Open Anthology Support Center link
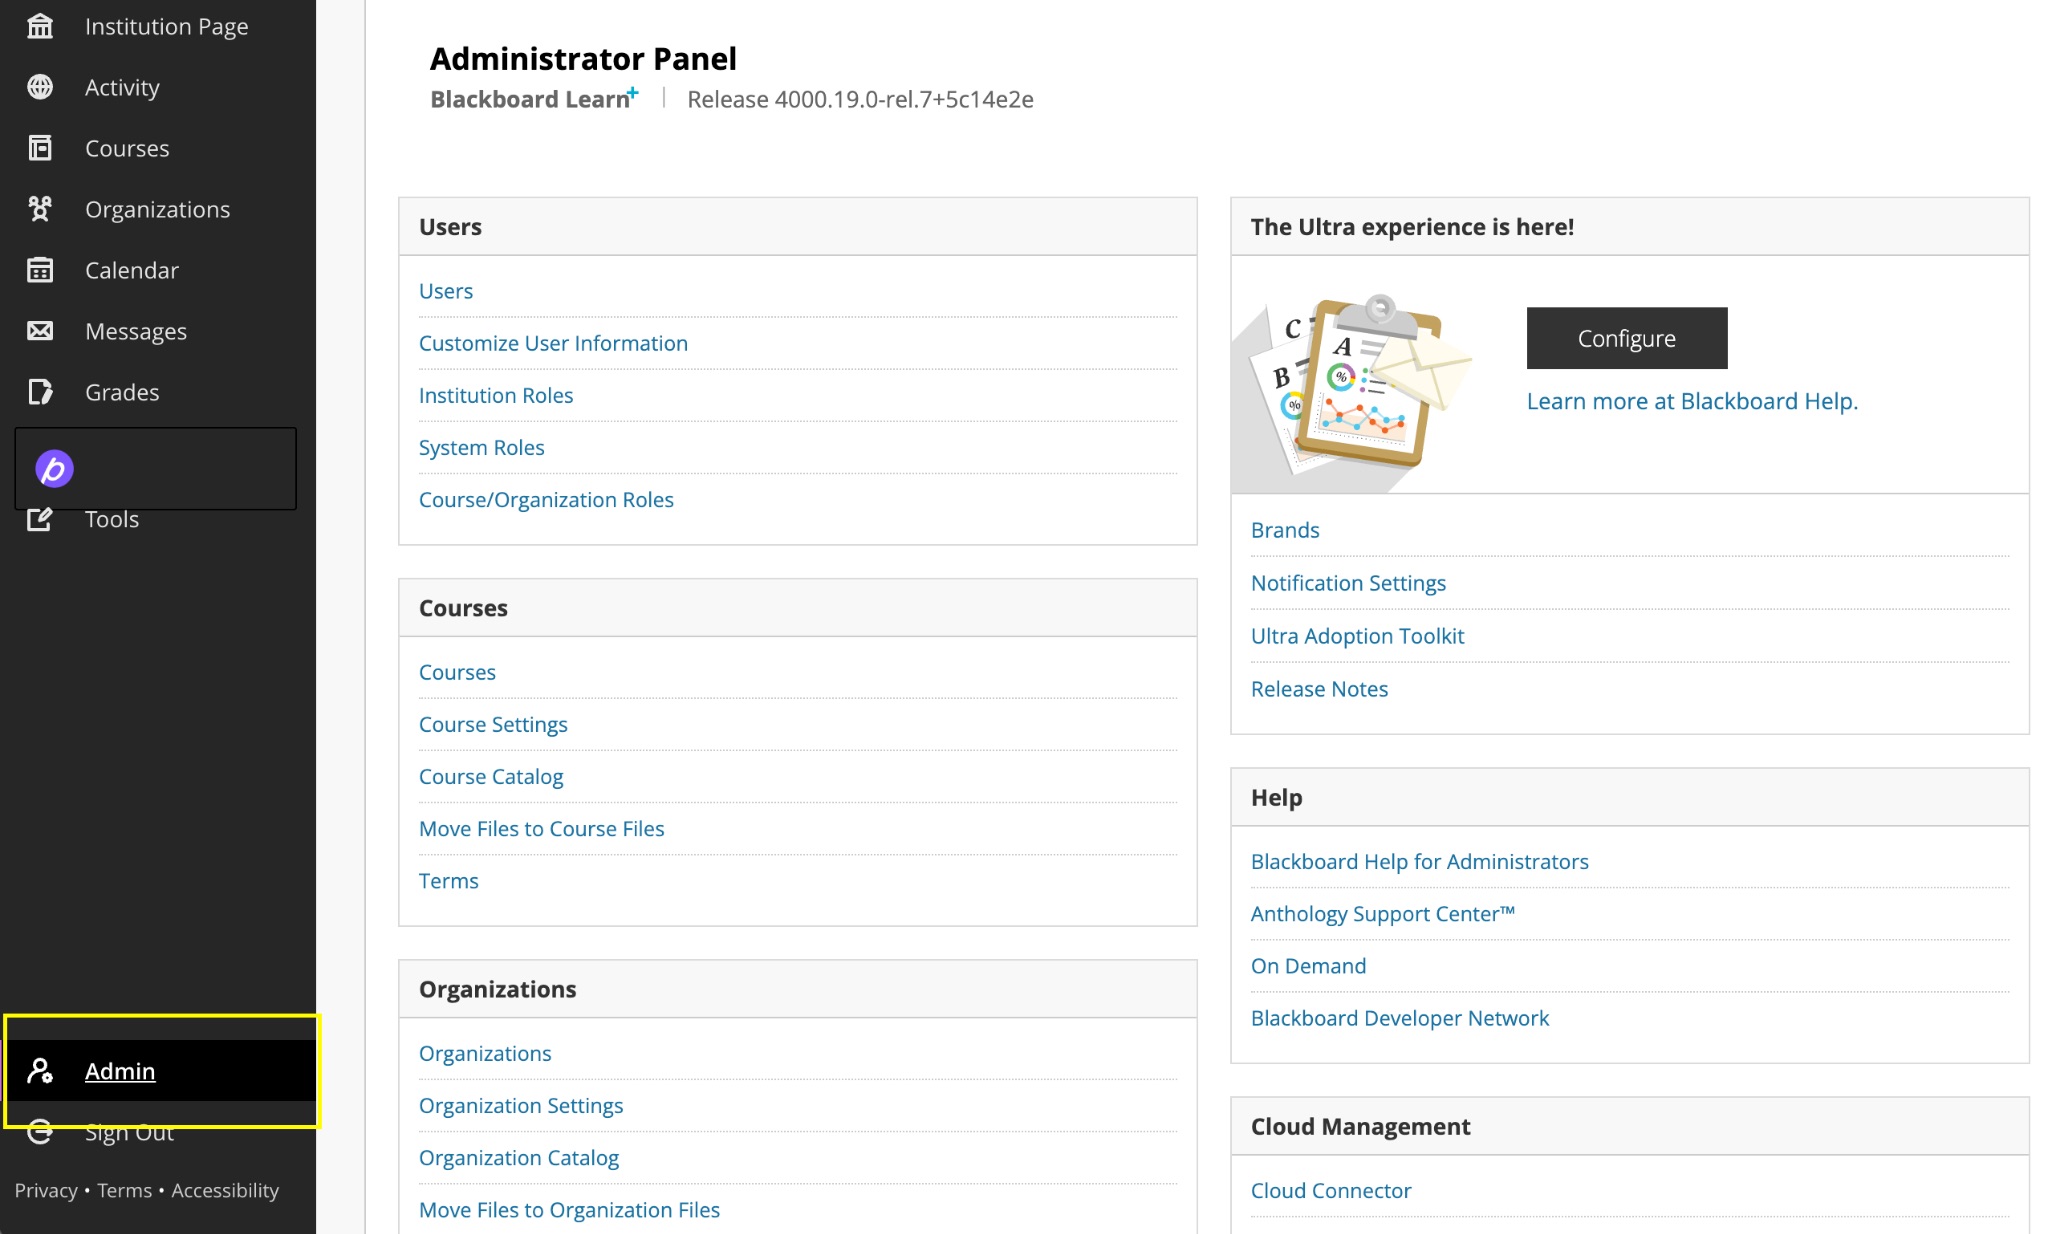Image resolution: width=2048 pixels, height=1234 pixels. tap(1383, 913)
